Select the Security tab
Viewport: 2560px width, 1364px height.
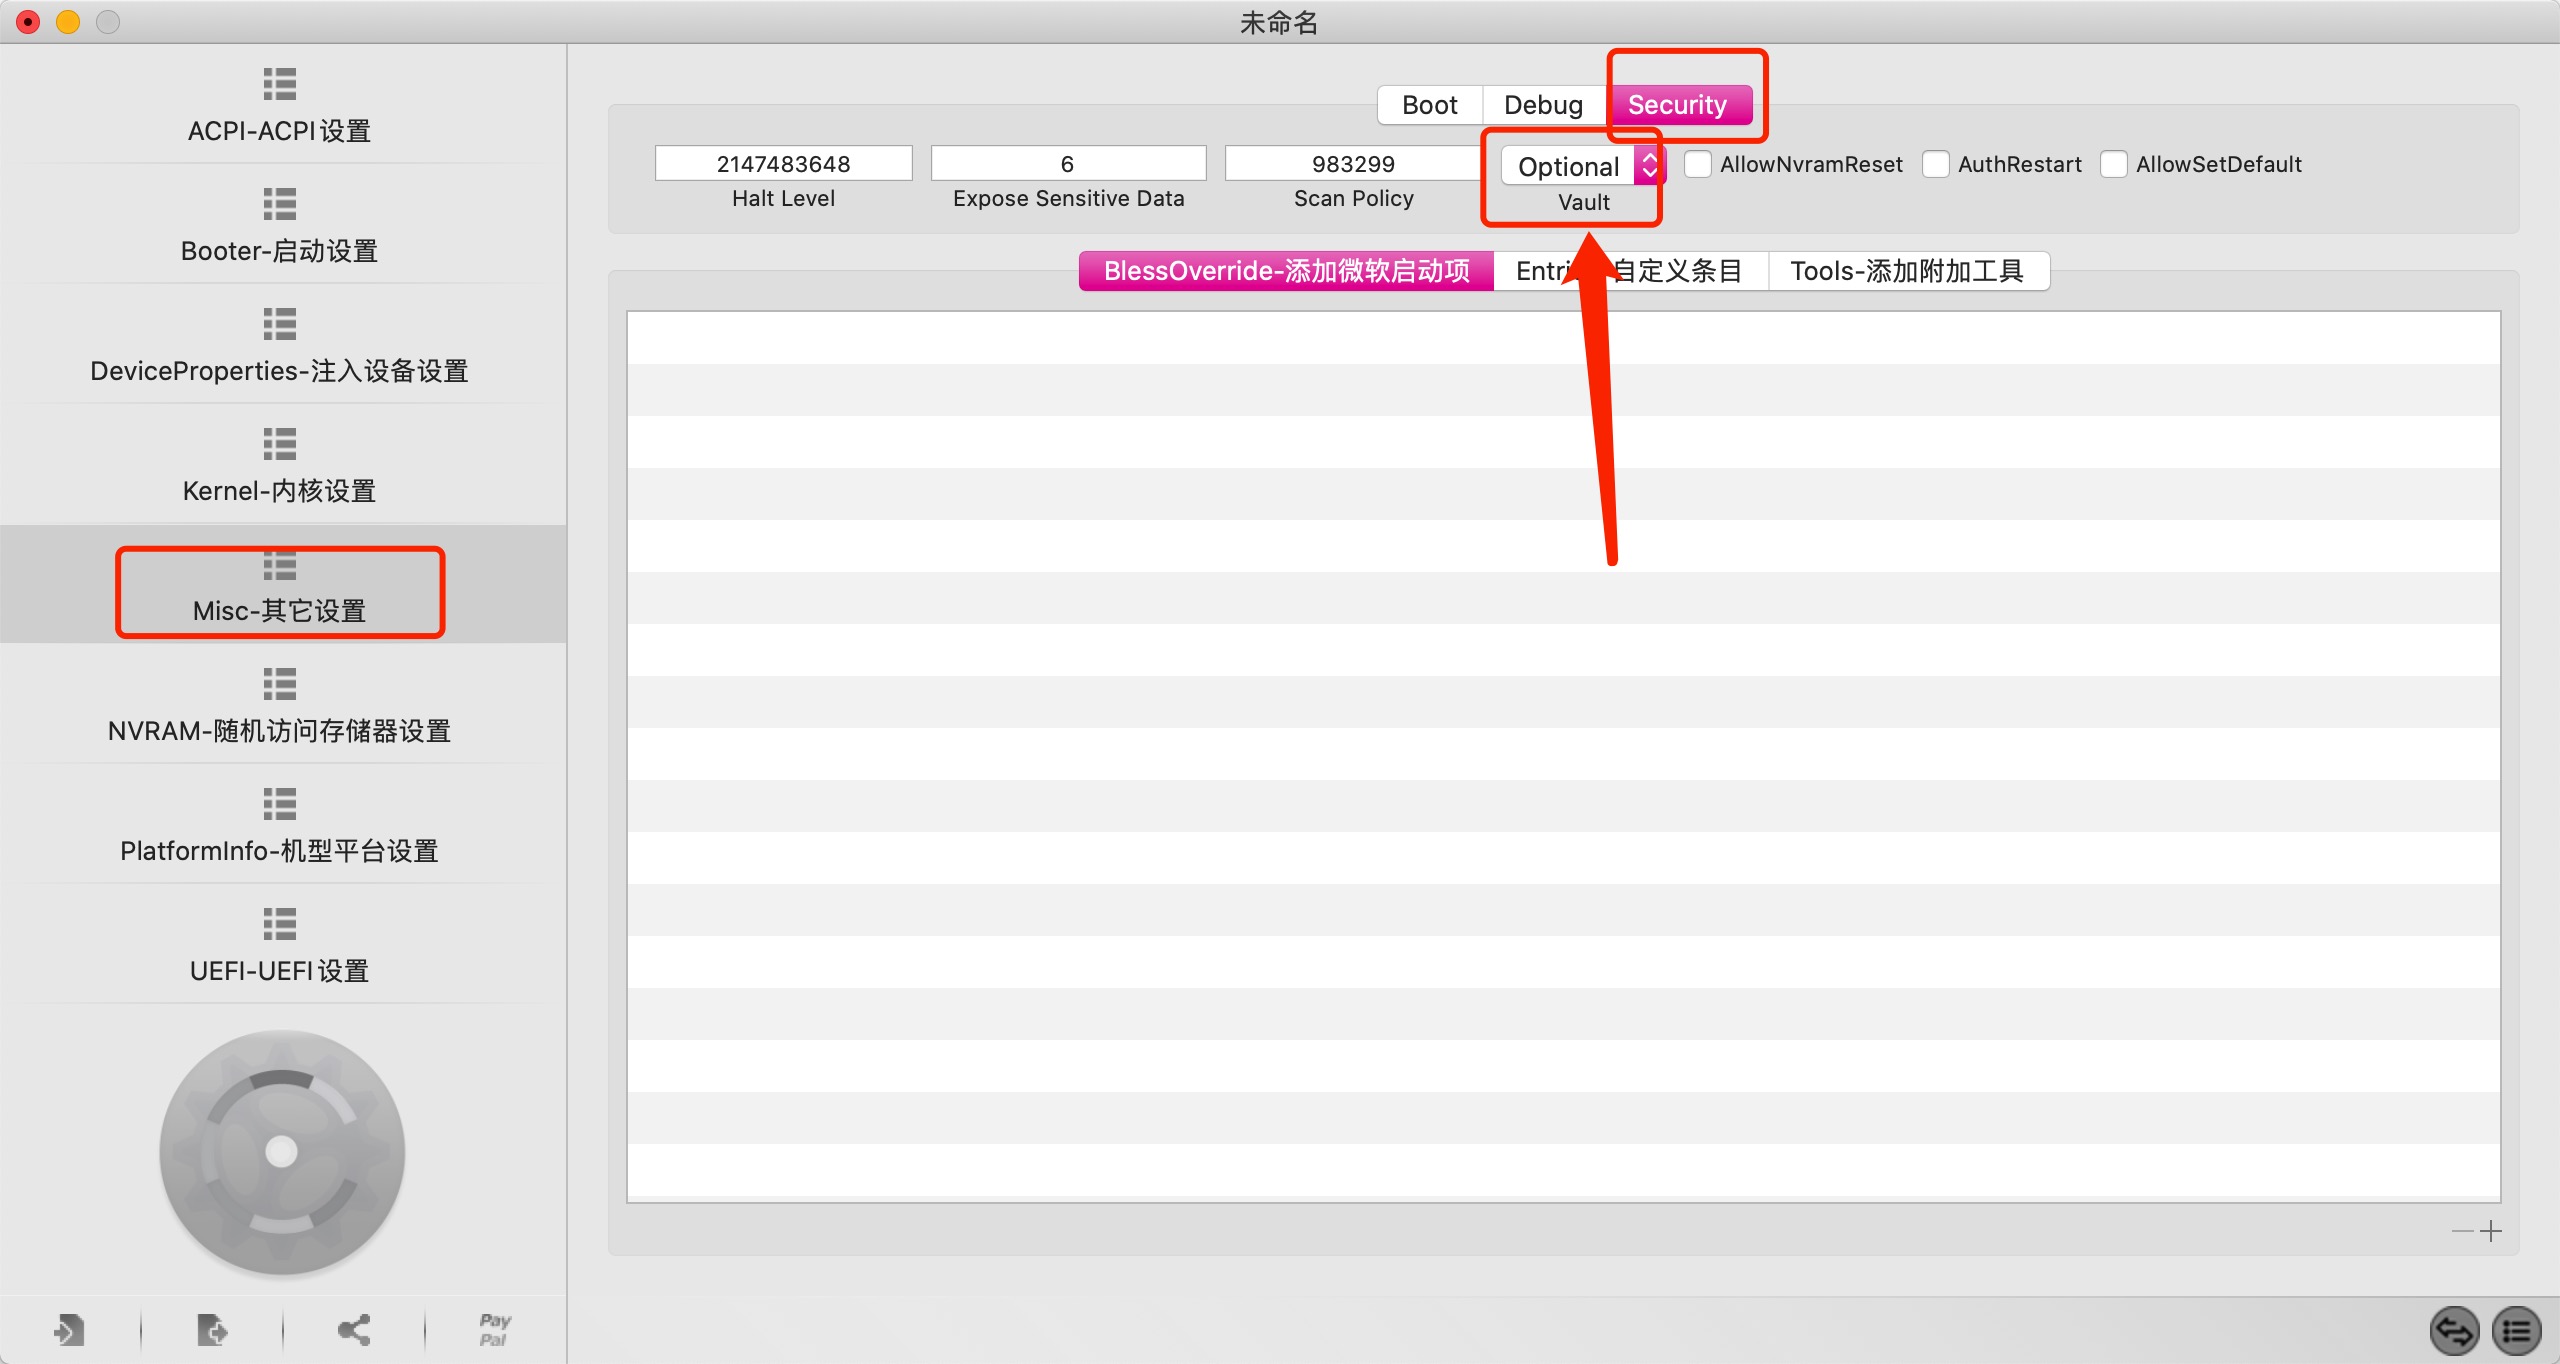[x=1678, y=105]
